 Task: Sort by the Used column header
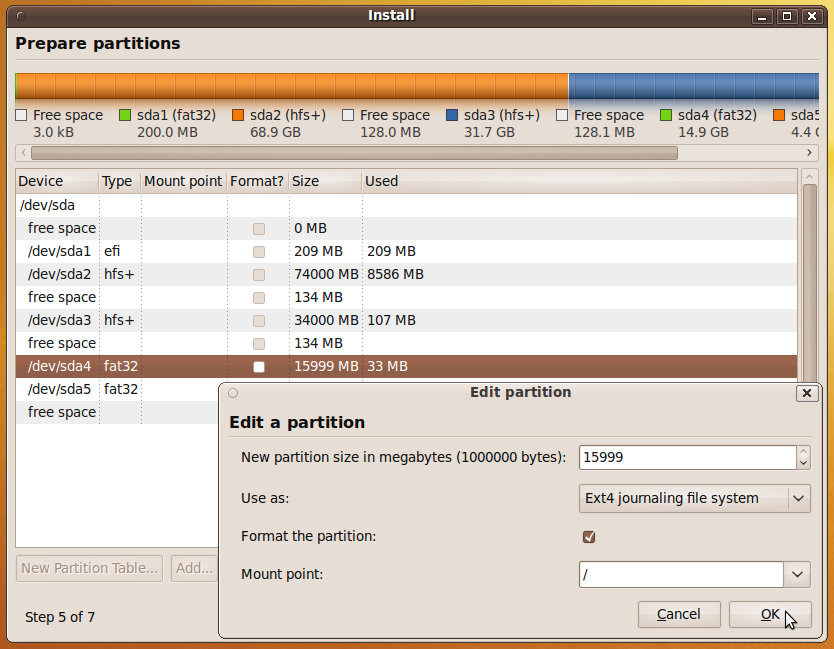(580, 181)
